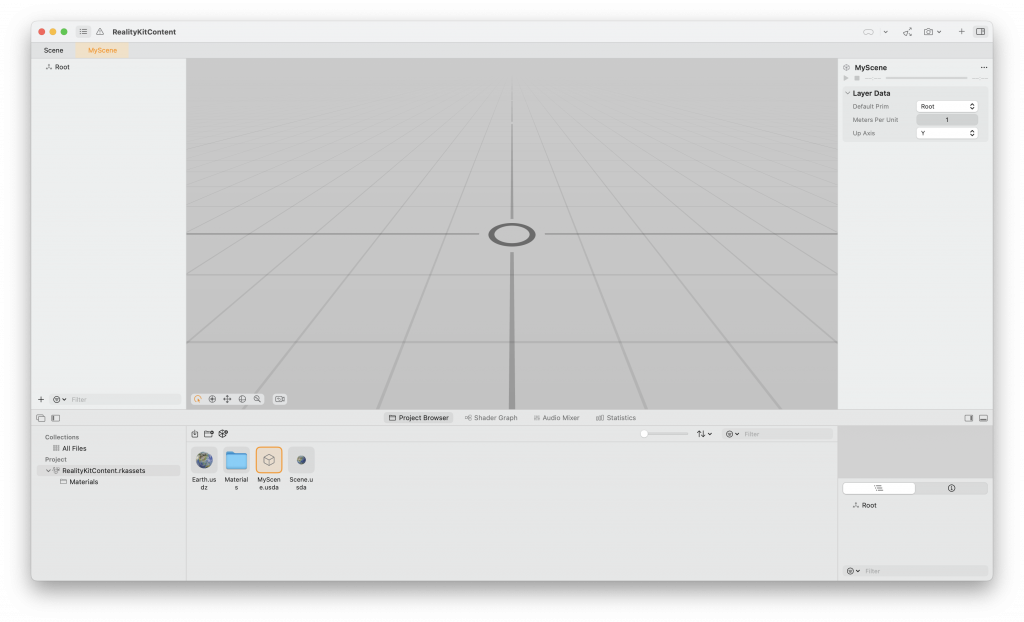Click the Vision Pro headset device icon
Screen dimensions: 1024x622
(x=868, y=31)
